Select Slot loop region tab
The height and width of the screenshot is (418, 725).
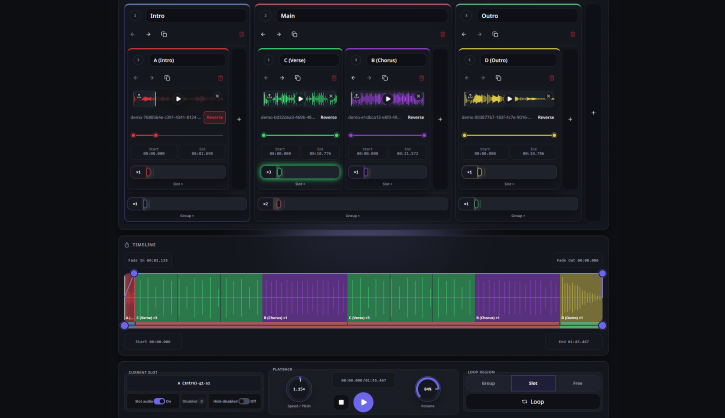533,383
